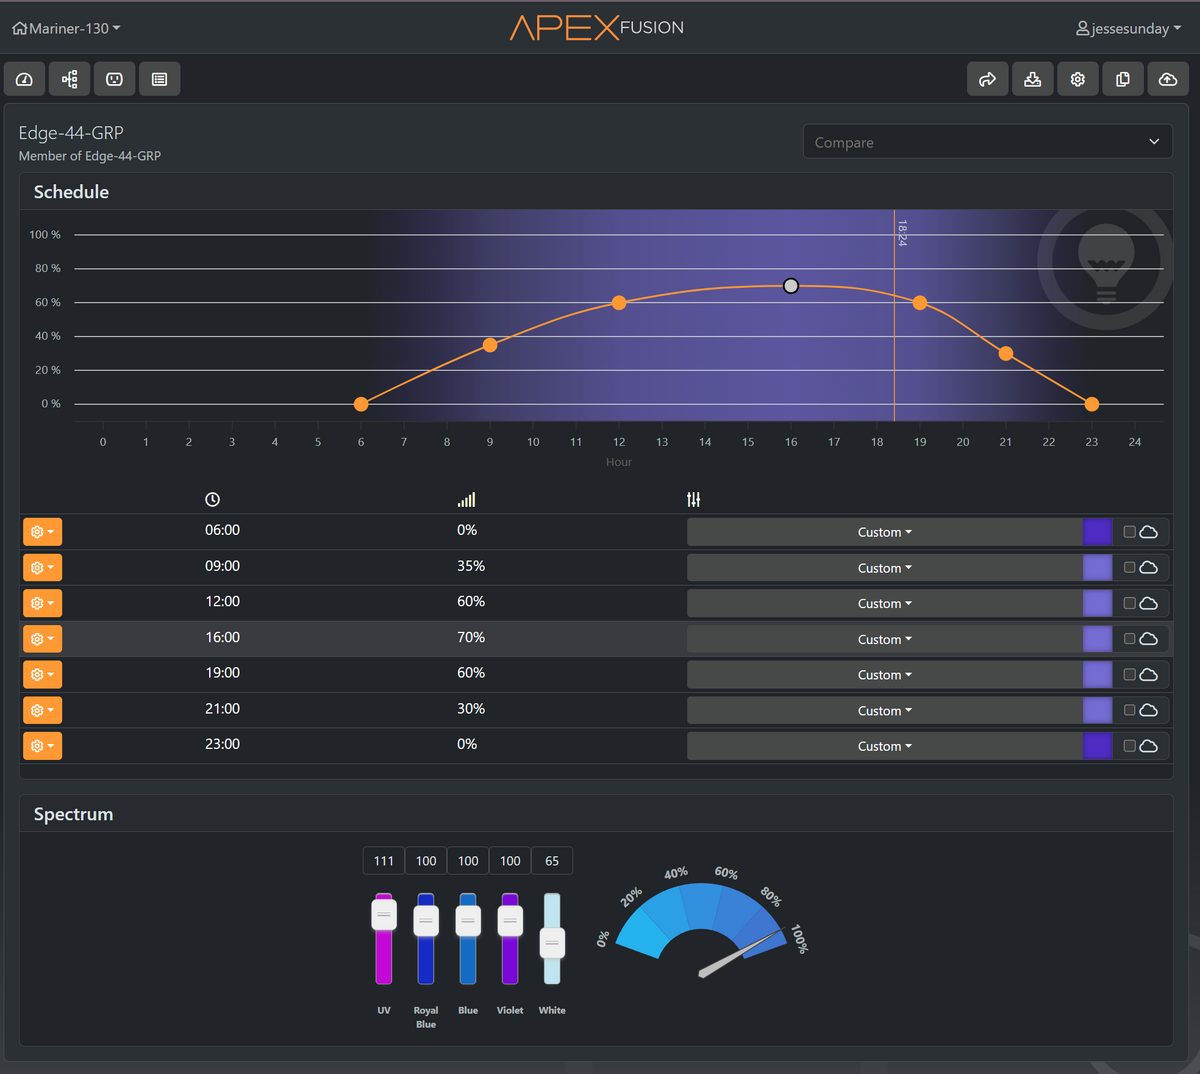This screenshot has width=1200, height=1074.
Task: Open the settings gear in top toolbar
Action: 1078,79
